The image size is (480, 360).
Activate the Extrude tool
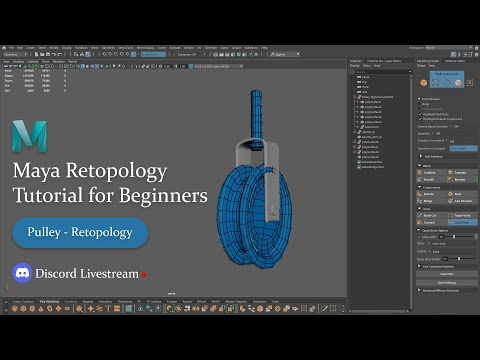point(431,194)
